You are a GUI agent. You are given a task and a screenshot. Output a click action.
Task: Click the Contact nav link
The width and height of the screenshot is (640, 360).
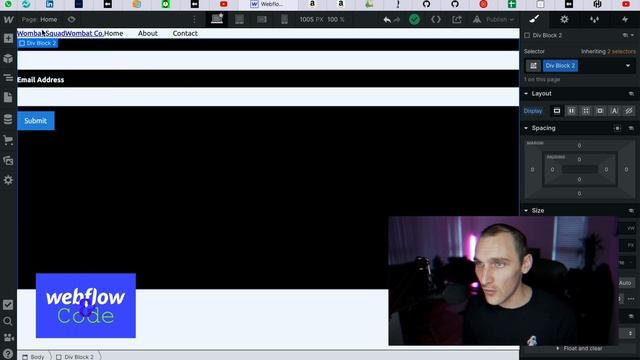point(185,33)
